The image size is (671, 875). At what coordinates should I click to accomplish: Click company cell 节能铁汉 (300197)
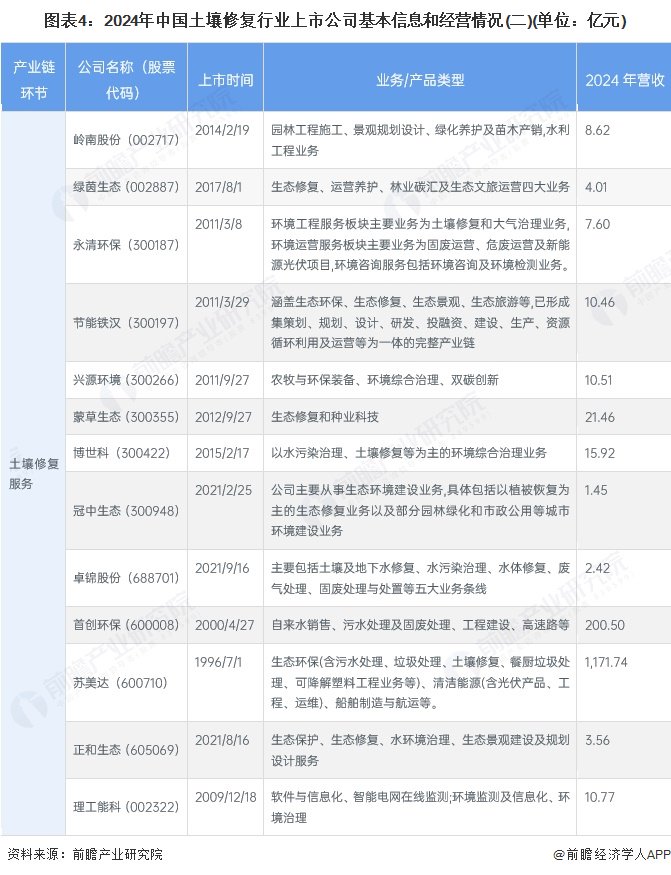coord(126,323)
